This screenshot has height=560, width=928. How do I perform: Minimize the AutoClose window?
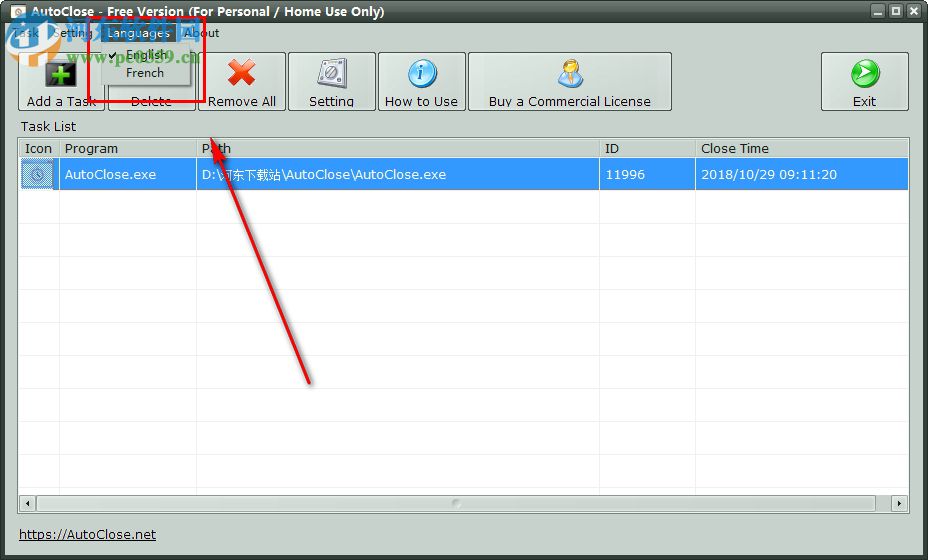coord(878,11)
